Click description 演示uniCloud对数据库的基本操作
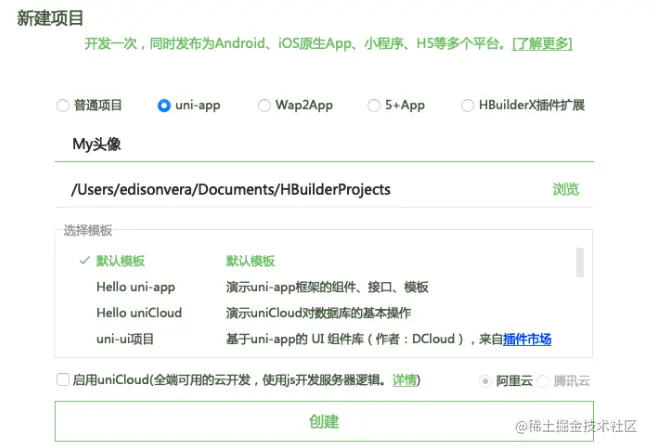The width and height of the screenshot is (651, 448). 318,313
